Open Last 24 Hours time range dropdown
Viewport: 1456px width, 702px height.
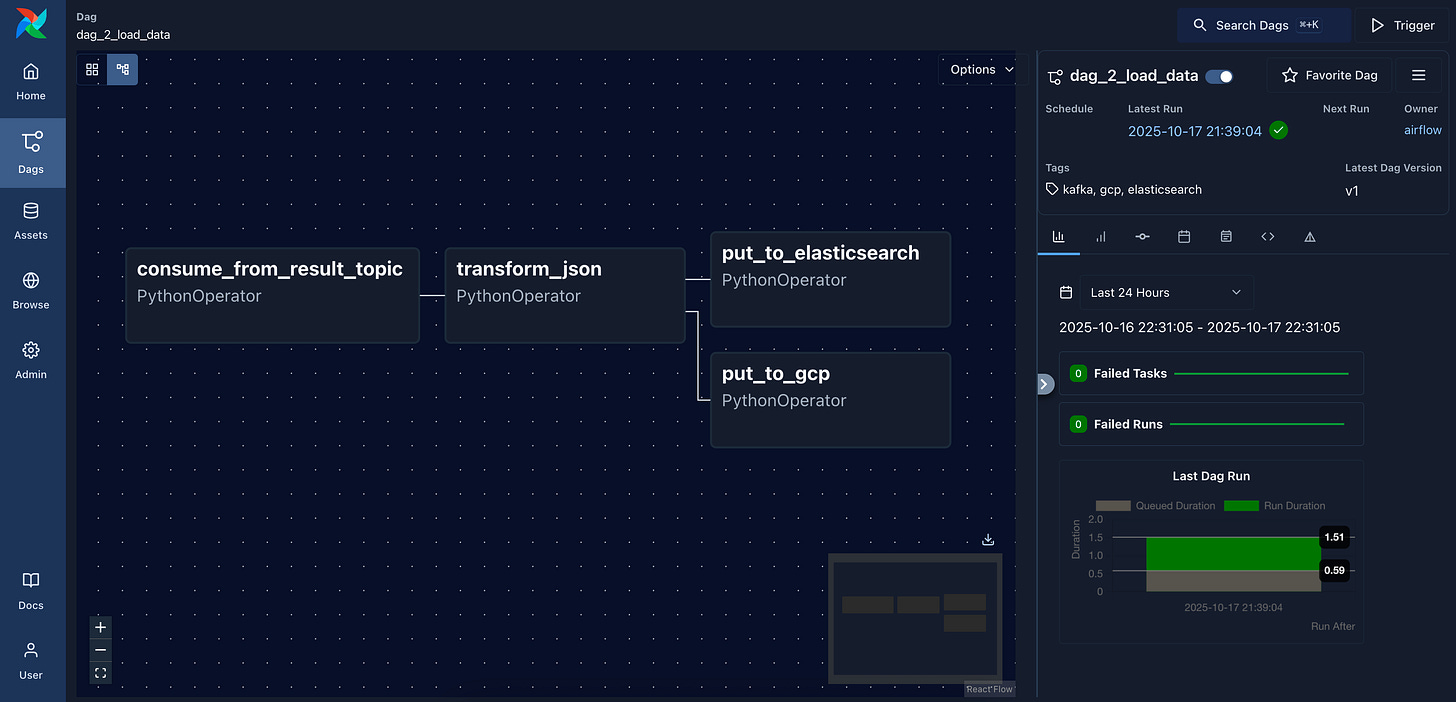click(x=1166, y=292)
